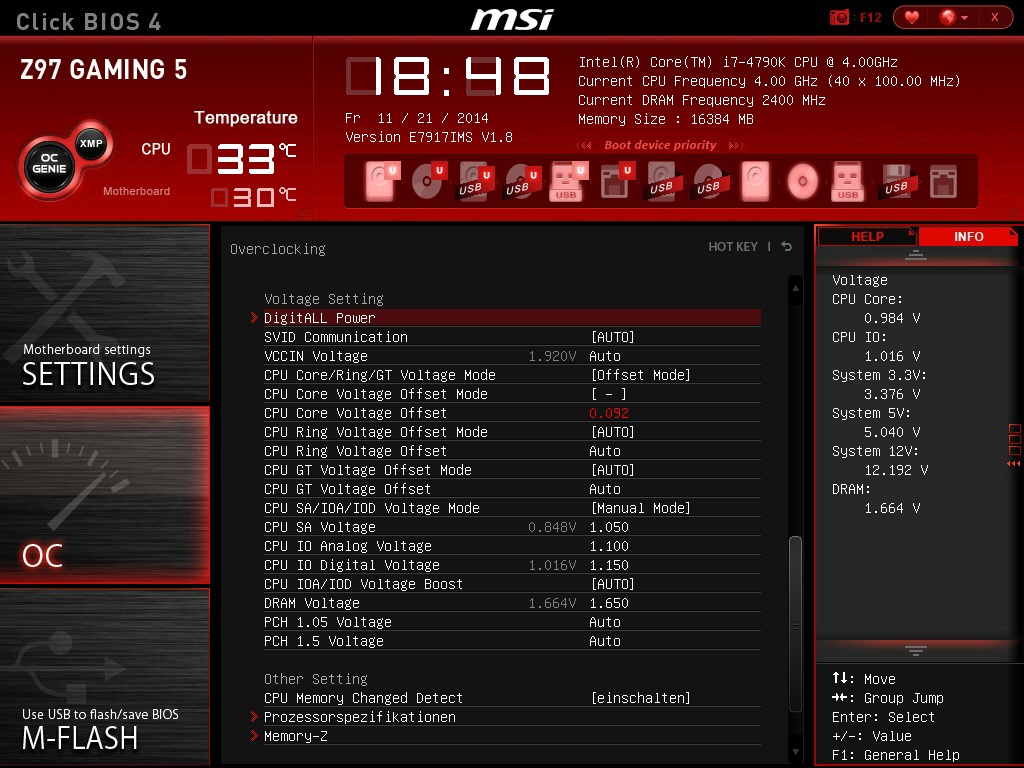Change CPU Ring Voltage Offset Mode [AUTO]
Screen dimensions: 1024x768
tap(613, 432)
